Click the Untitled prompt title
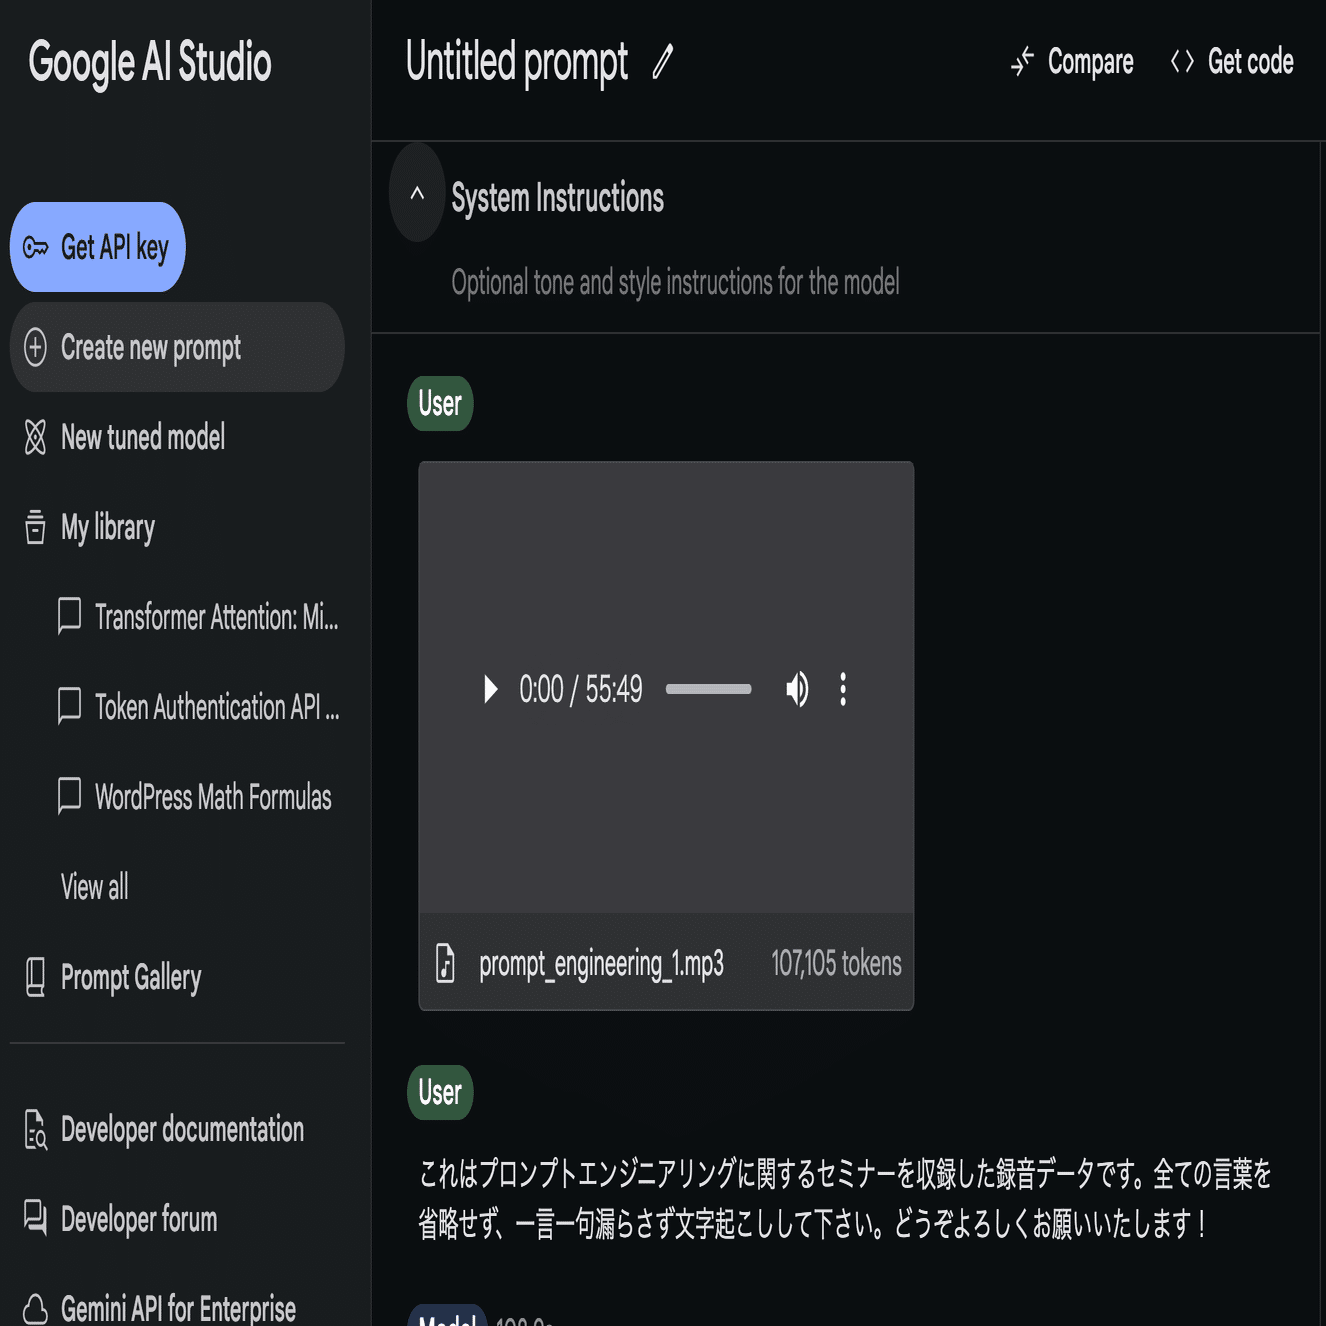 point(517,62)
